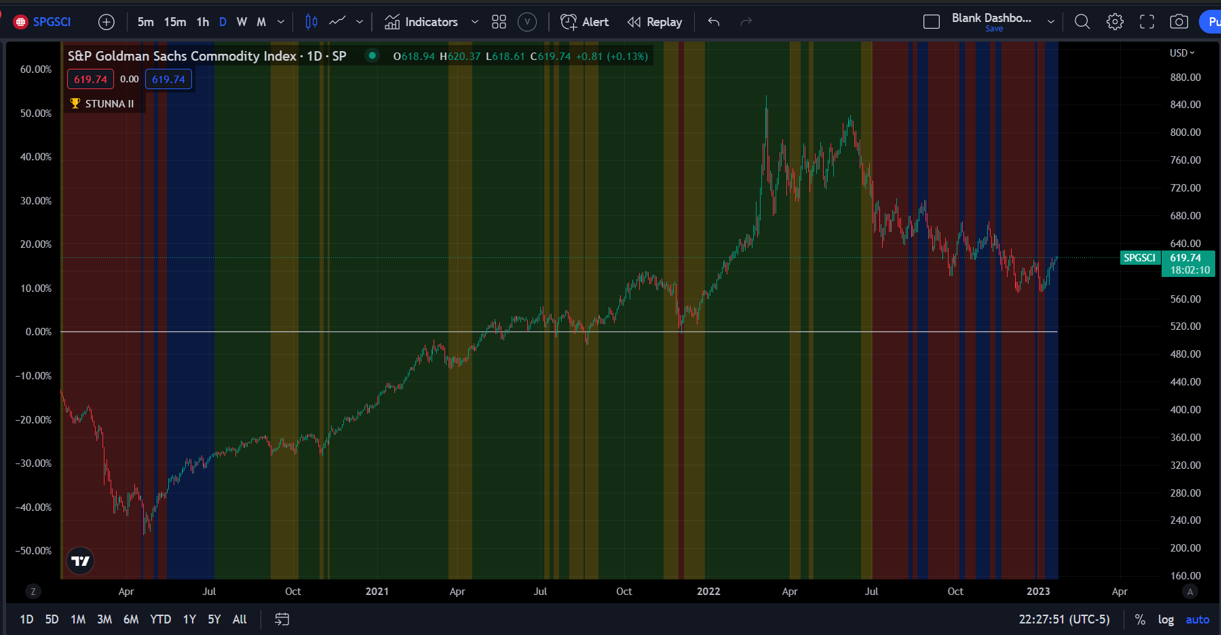1221x635 pixels.
Task: Redo the chart action
Action: click(746, 22)
